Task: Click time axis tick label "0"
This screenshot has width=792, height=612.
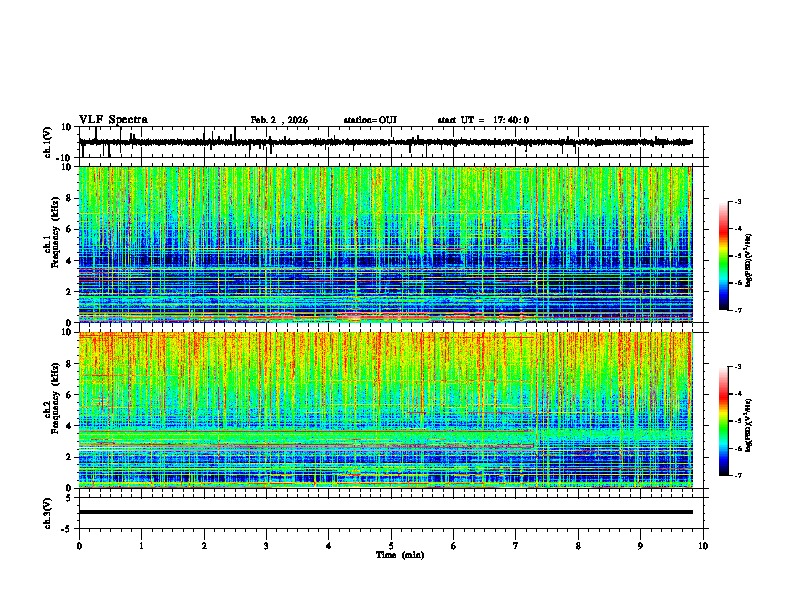Action: click(x=79, y=546)
